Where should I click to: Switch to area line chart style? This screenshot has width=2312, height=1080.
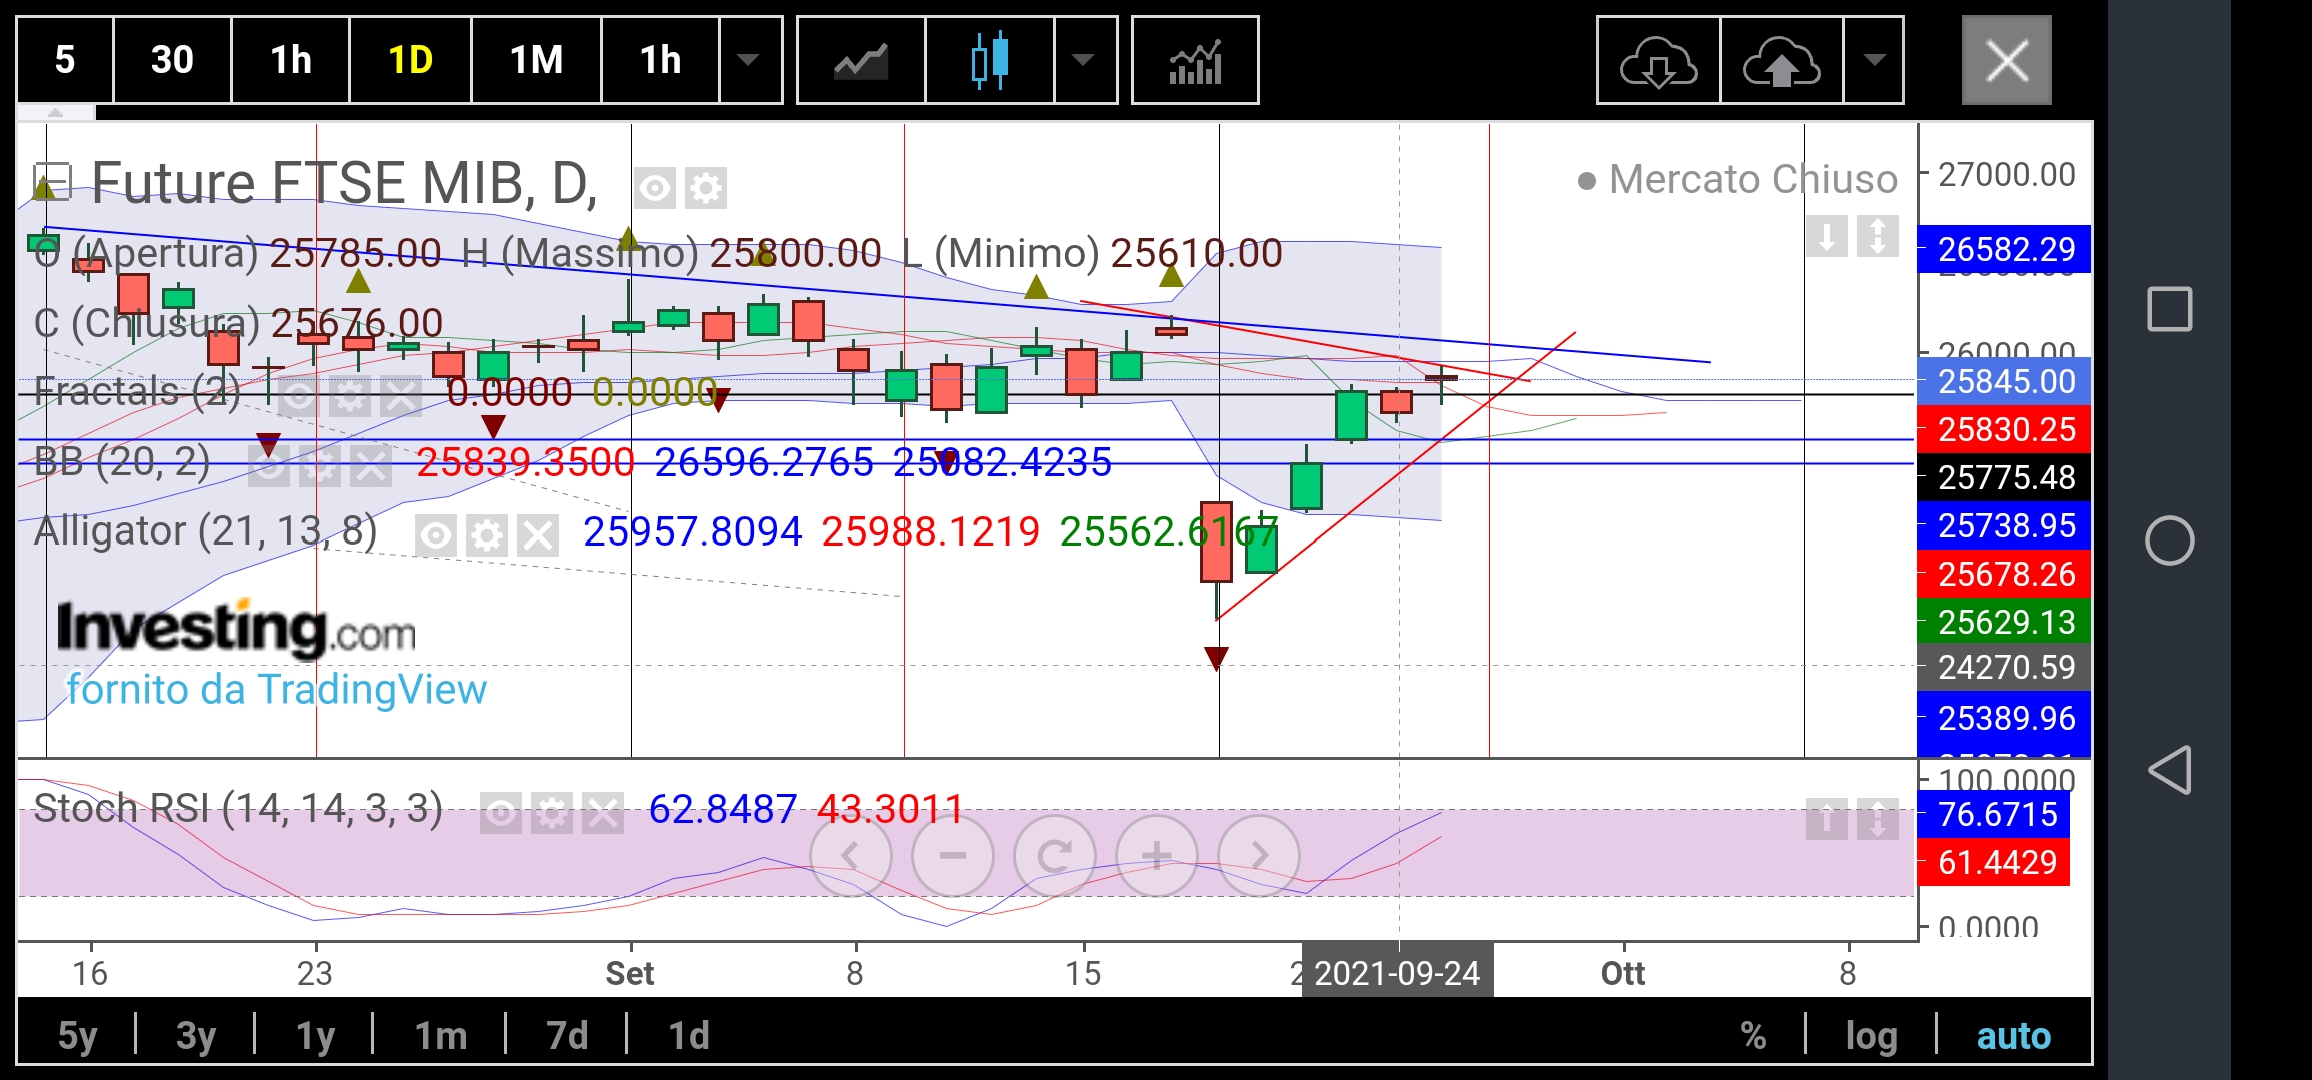point(861,60)
